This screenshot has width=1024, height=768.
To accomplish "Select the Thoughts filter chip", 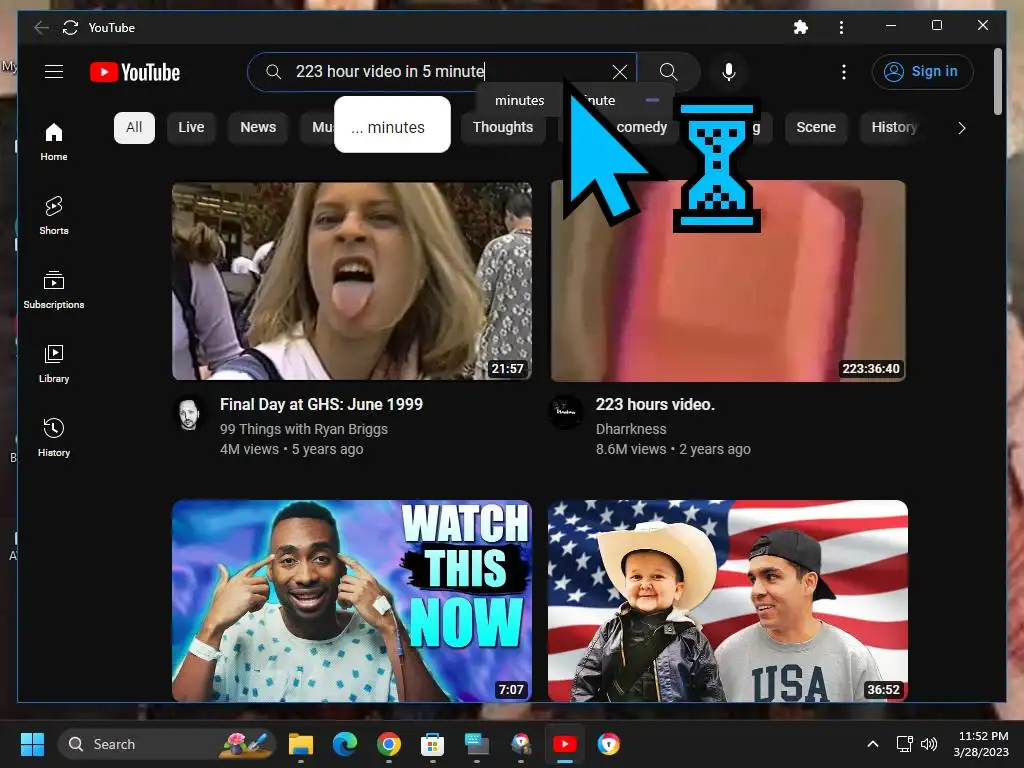I will tap(503, 127).
